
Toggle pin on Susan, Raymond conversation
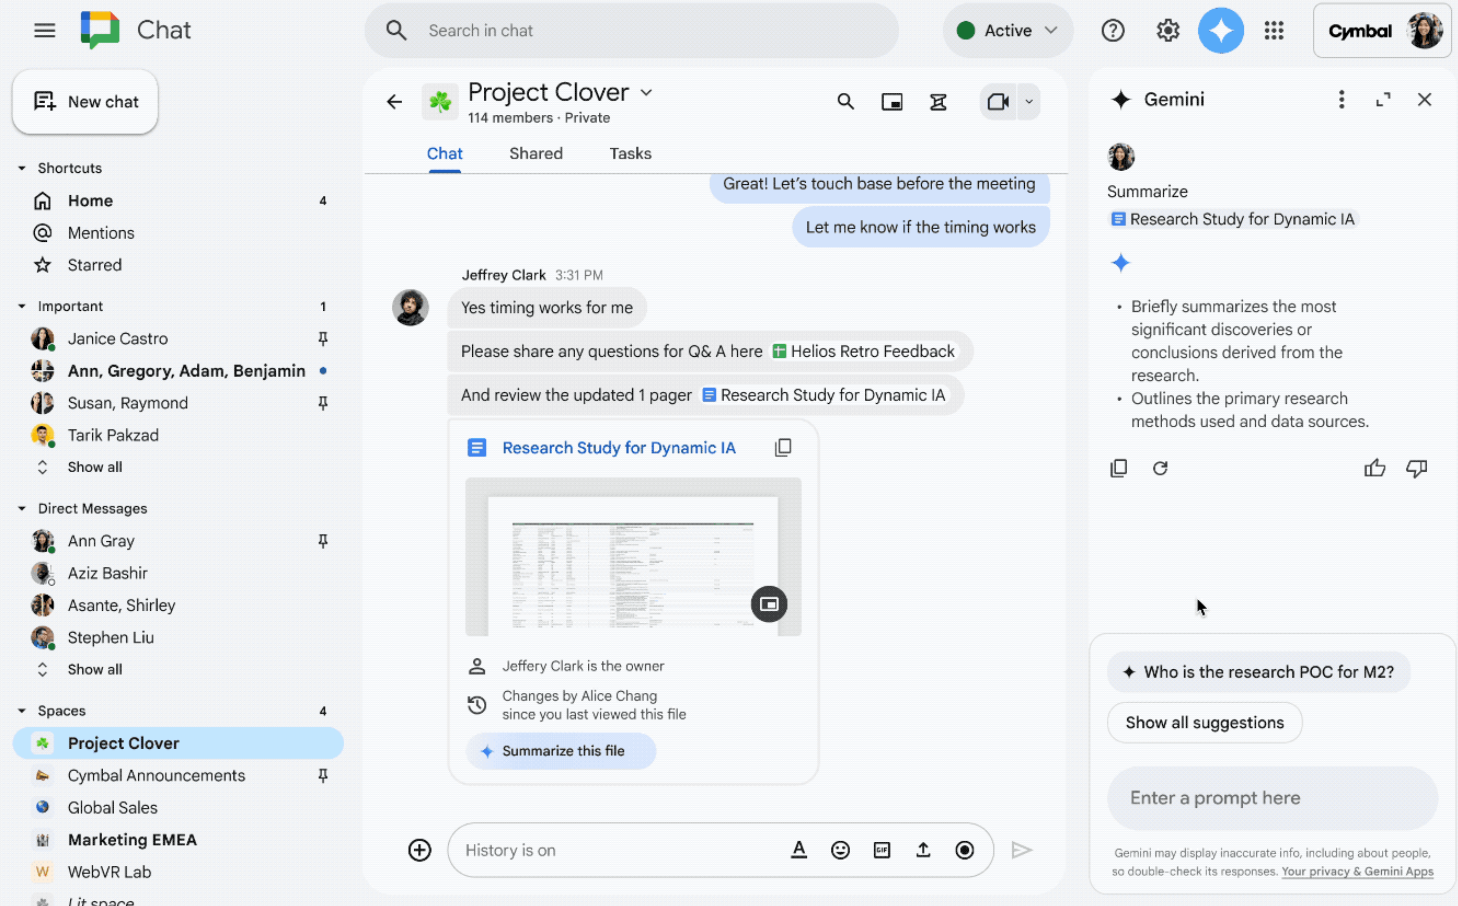tap(323, 403)
